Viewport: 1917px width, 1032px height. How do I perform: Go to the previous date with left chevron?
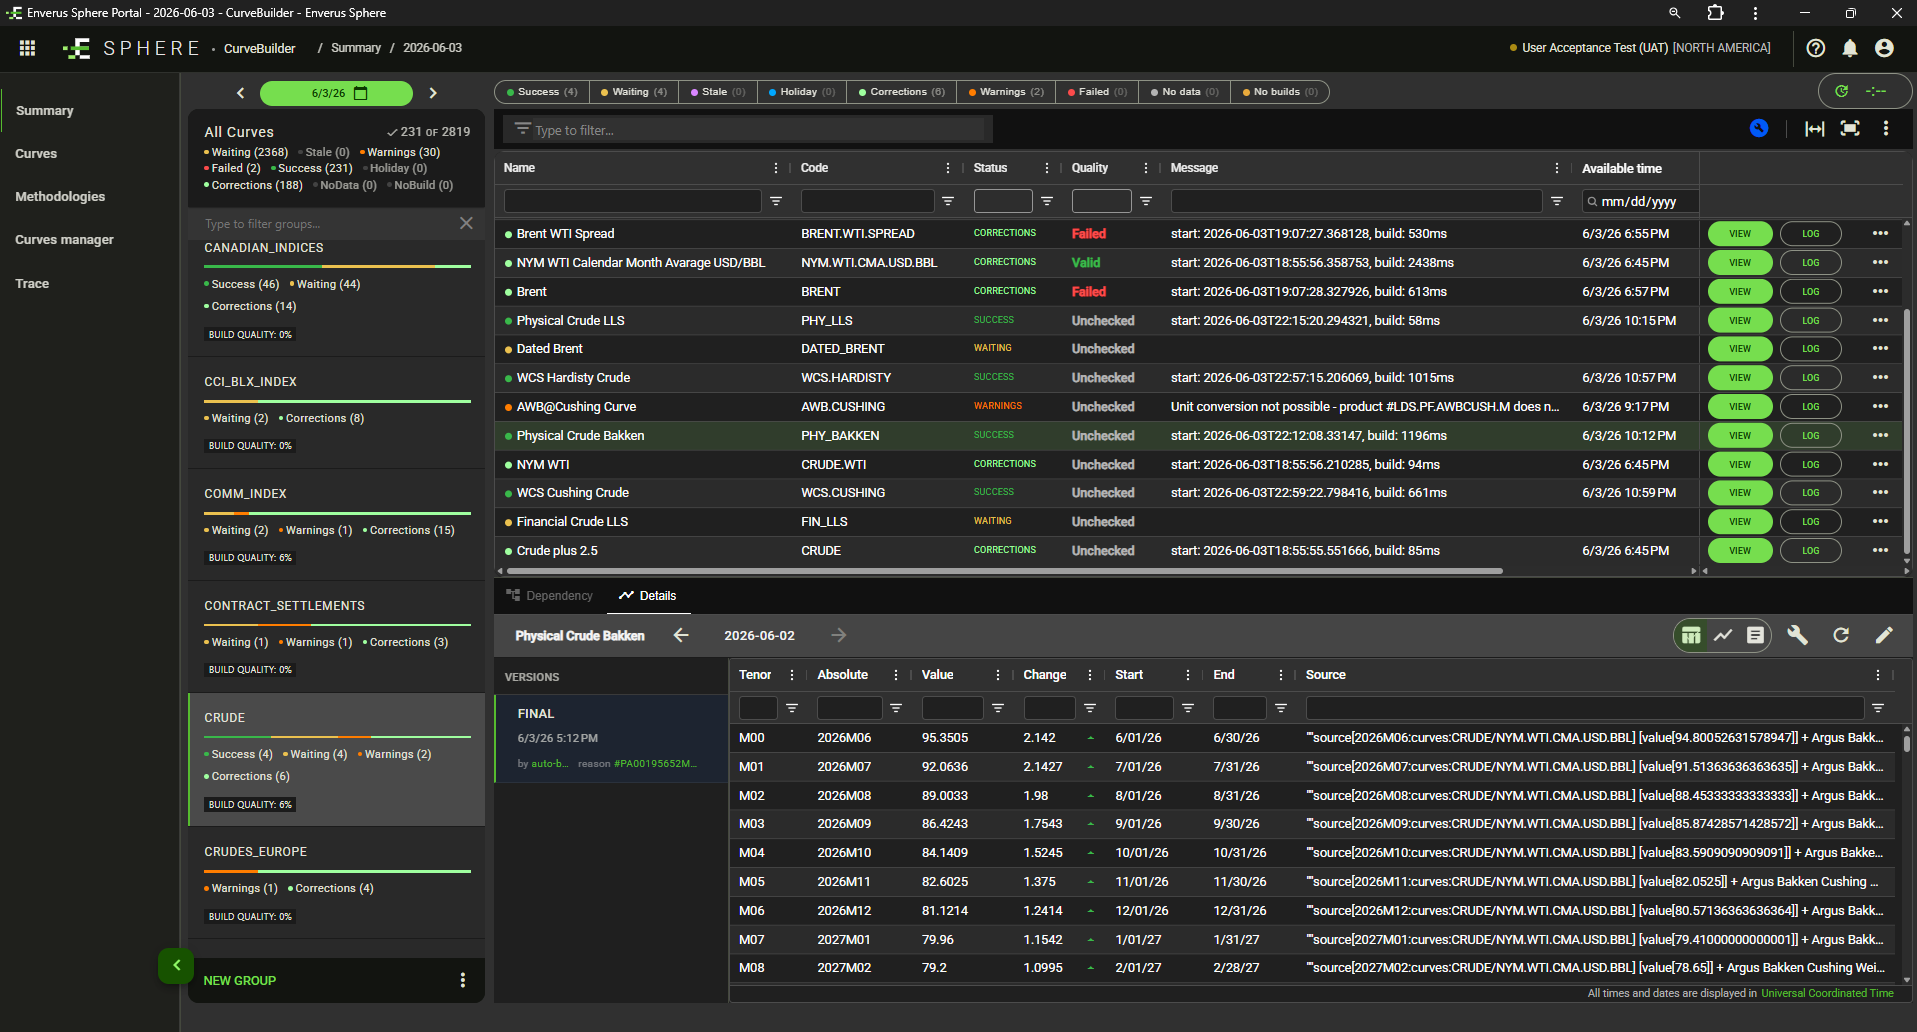click(x=240, y=93)
